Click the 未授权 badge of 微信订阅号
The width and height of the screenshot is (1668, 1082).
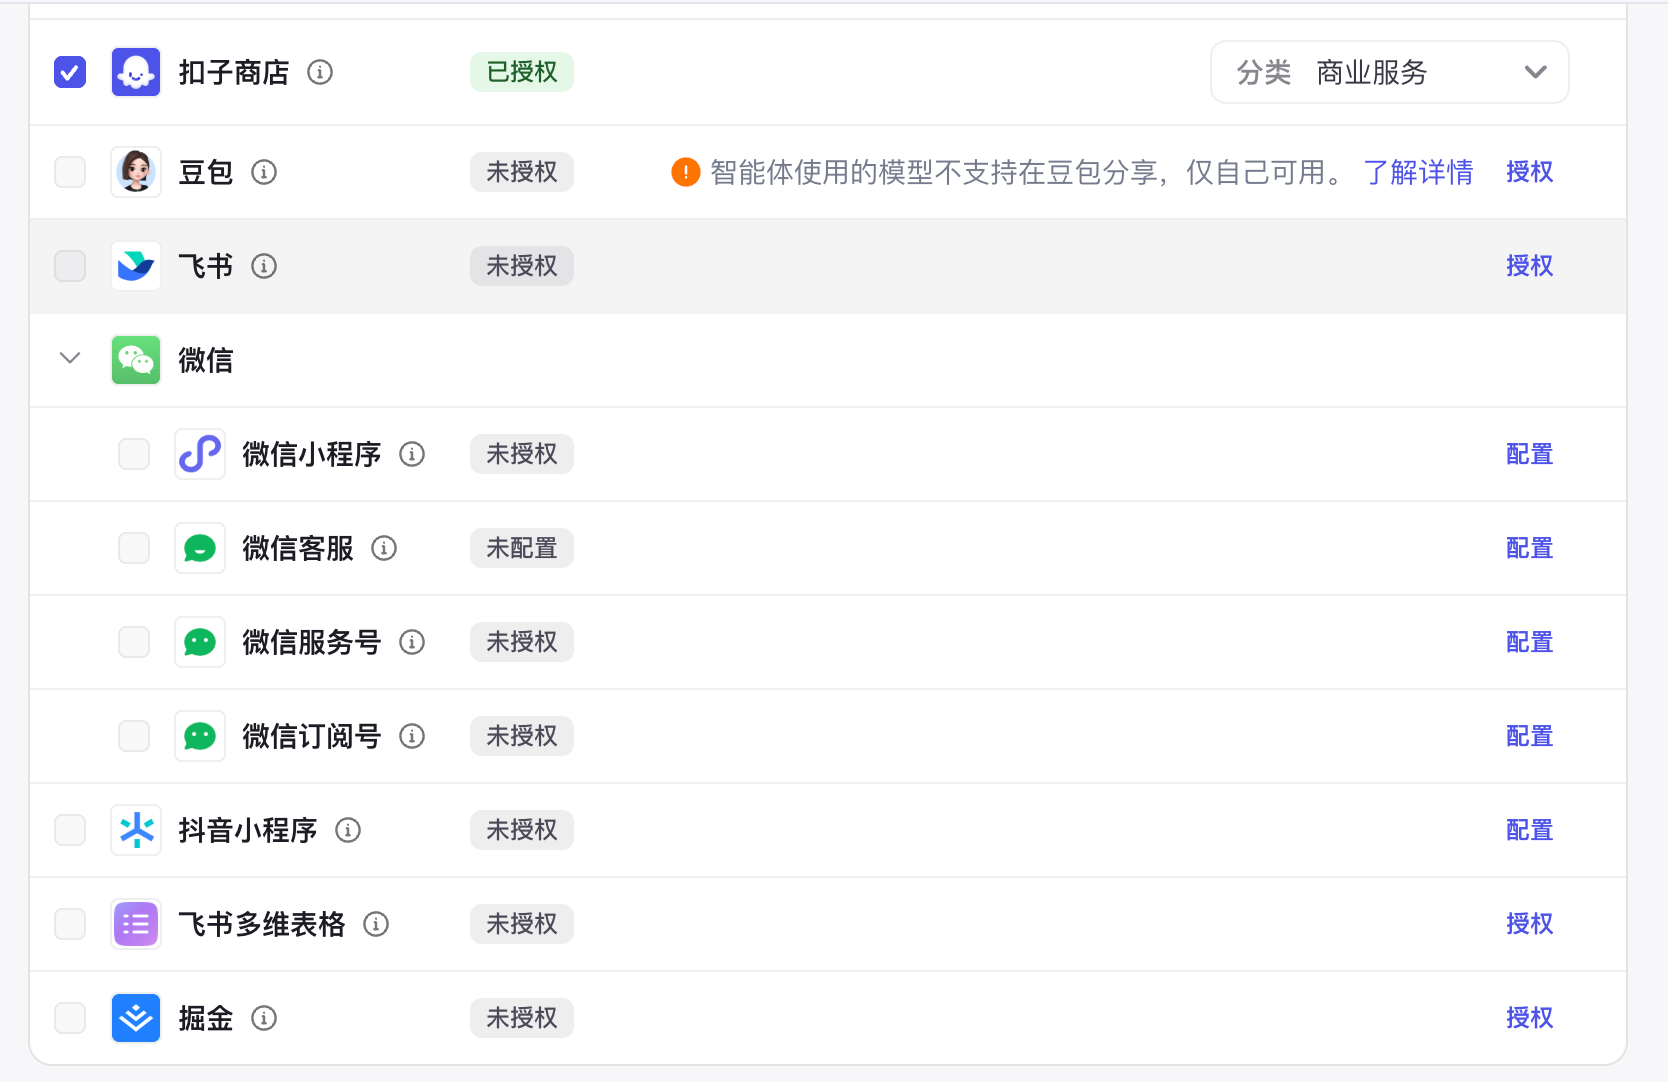(522, 736)
